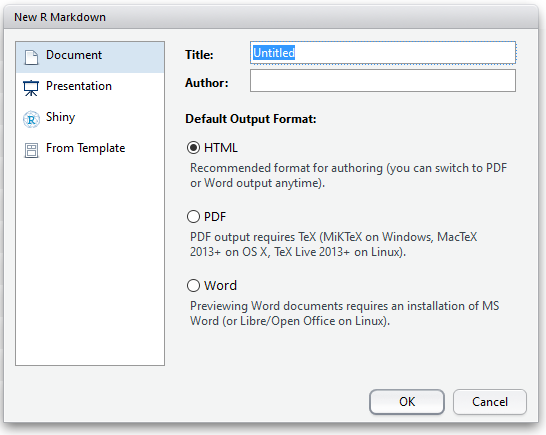Image resolution: width=546 pixels, height=435 pixels.
Task: Choose the Presentation label in sidebar
Action: [79, 86]
